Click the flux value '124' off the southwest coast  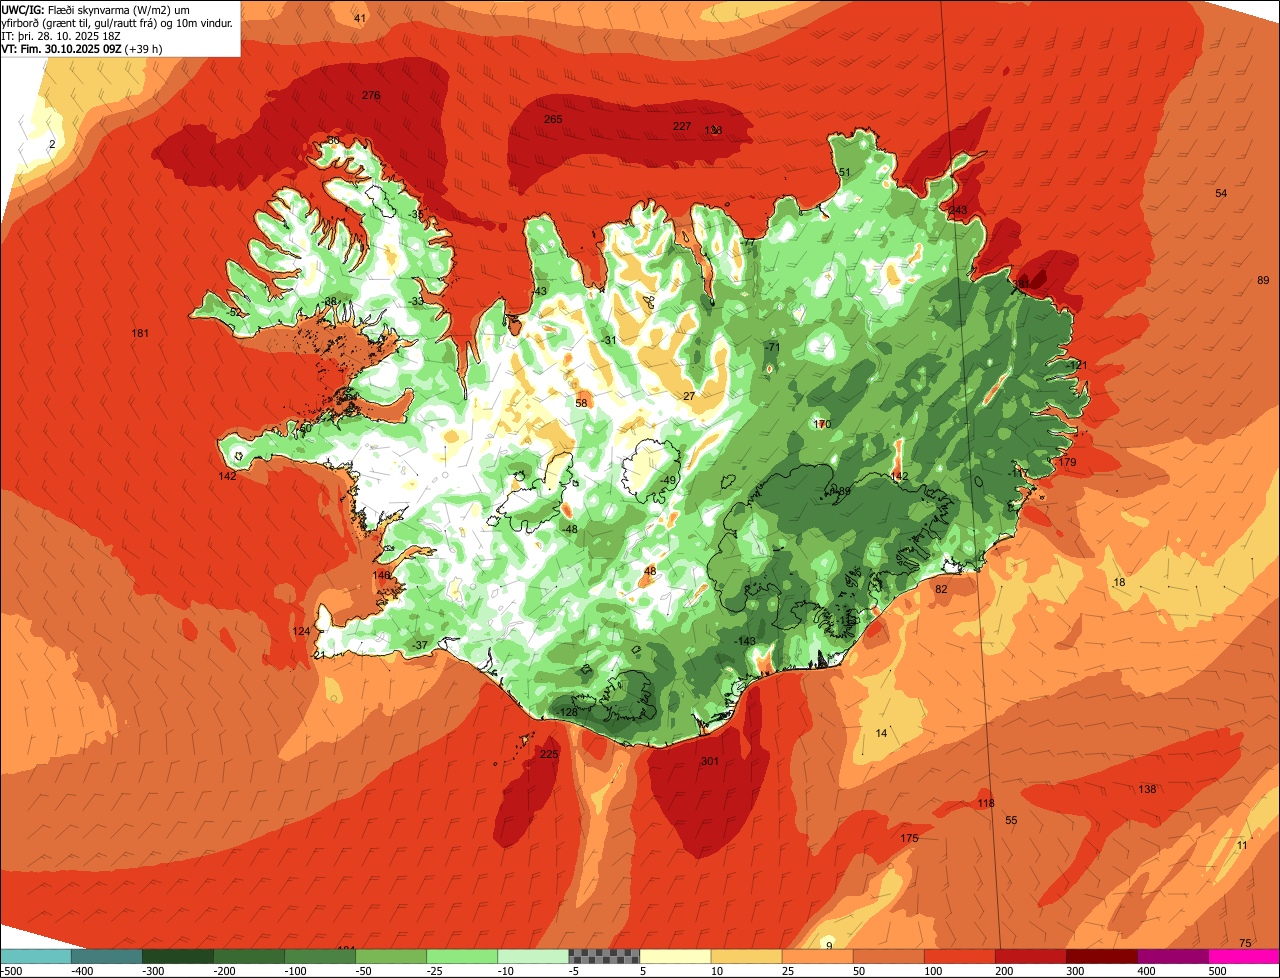pyautogui.click(x=301, y=631)
